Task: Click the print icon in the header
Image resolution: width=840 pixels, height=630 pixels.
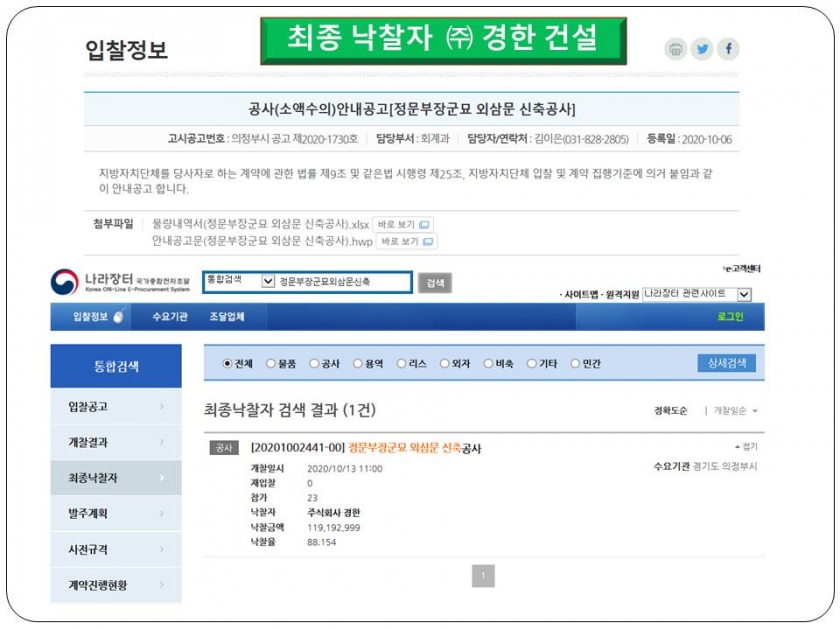Action: coord(675,49)
